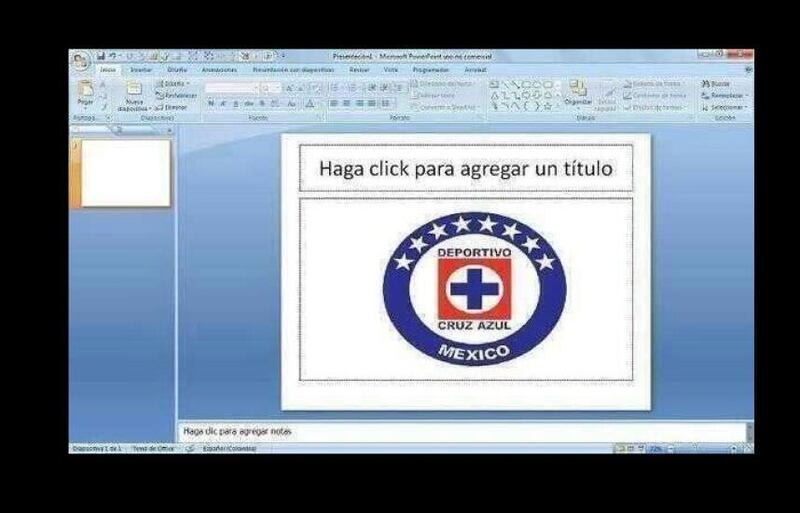The height and width of the screenshot is (513, 800).
Task: Undo the last action in quick access toolbar
Action: pos(112,56)
